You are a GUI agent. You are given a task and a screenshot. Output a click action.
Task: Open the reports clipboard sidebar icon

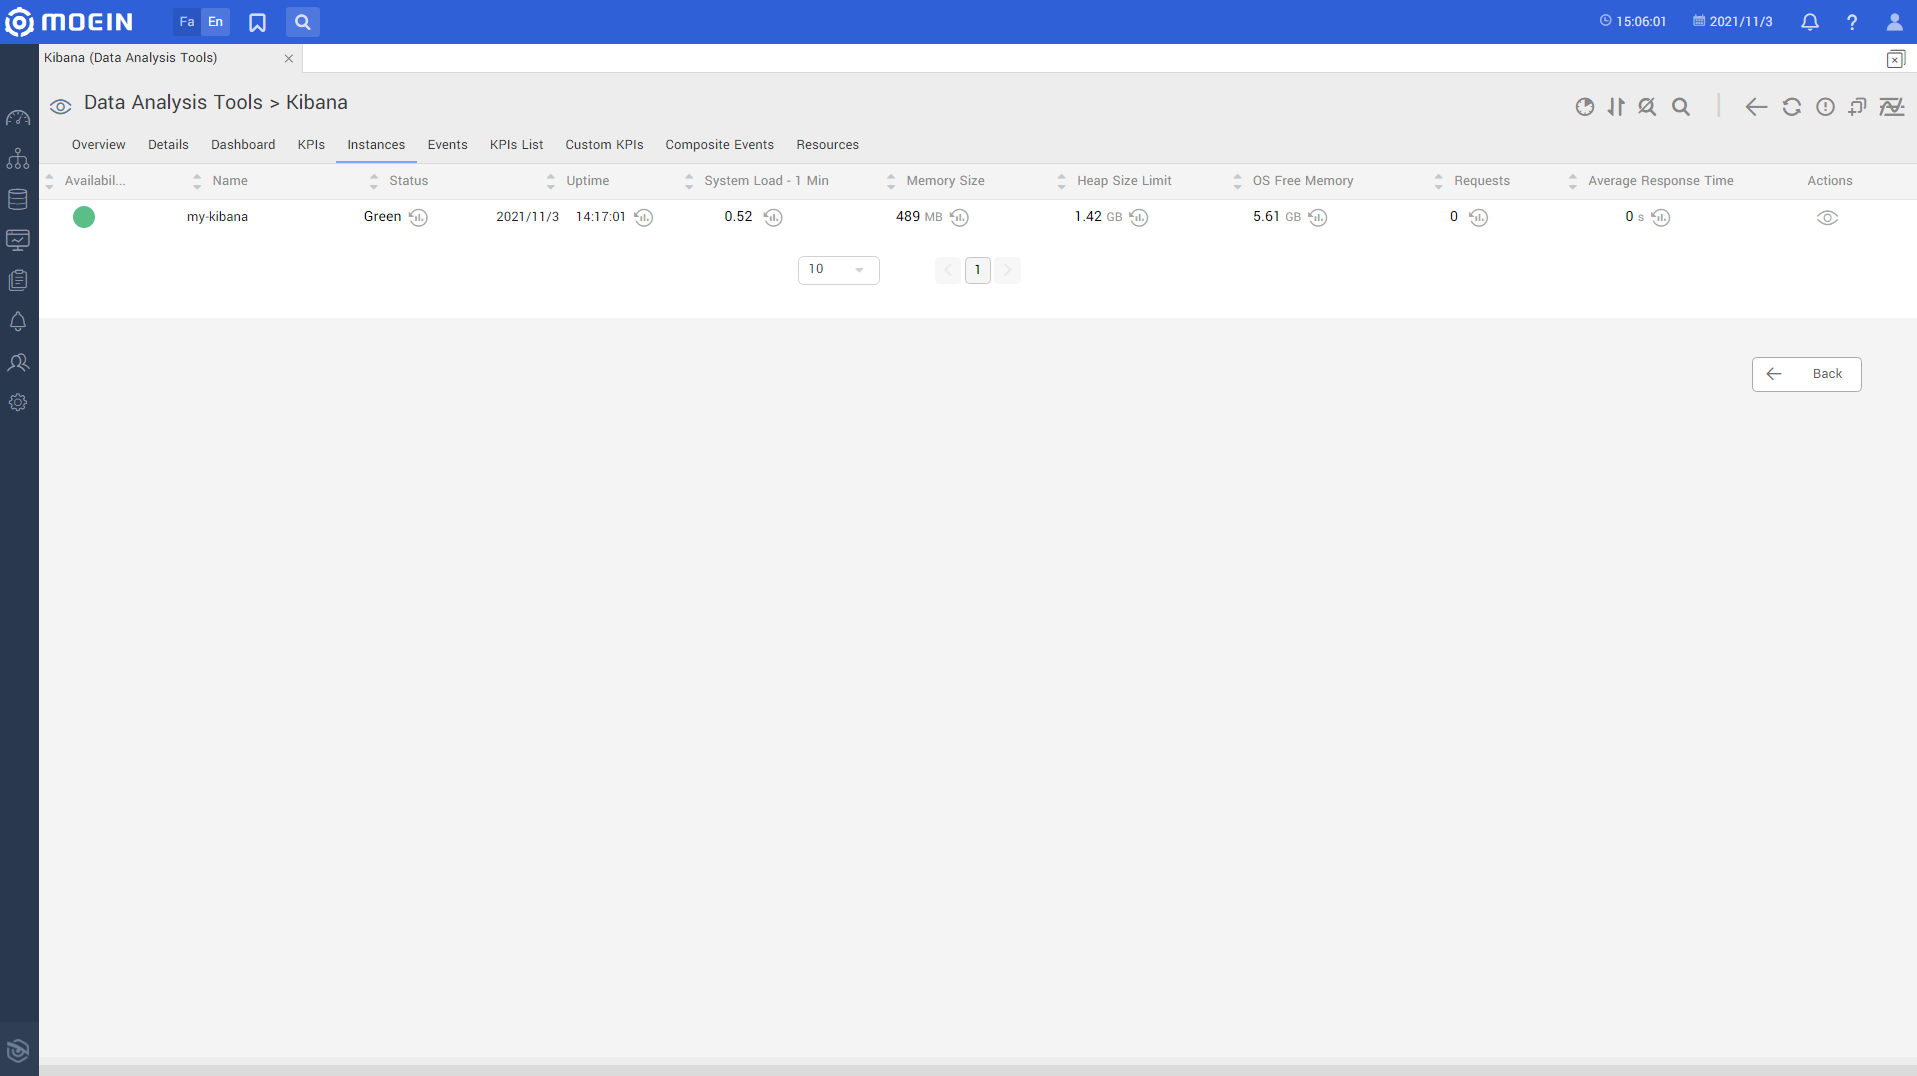coord(18,280)
